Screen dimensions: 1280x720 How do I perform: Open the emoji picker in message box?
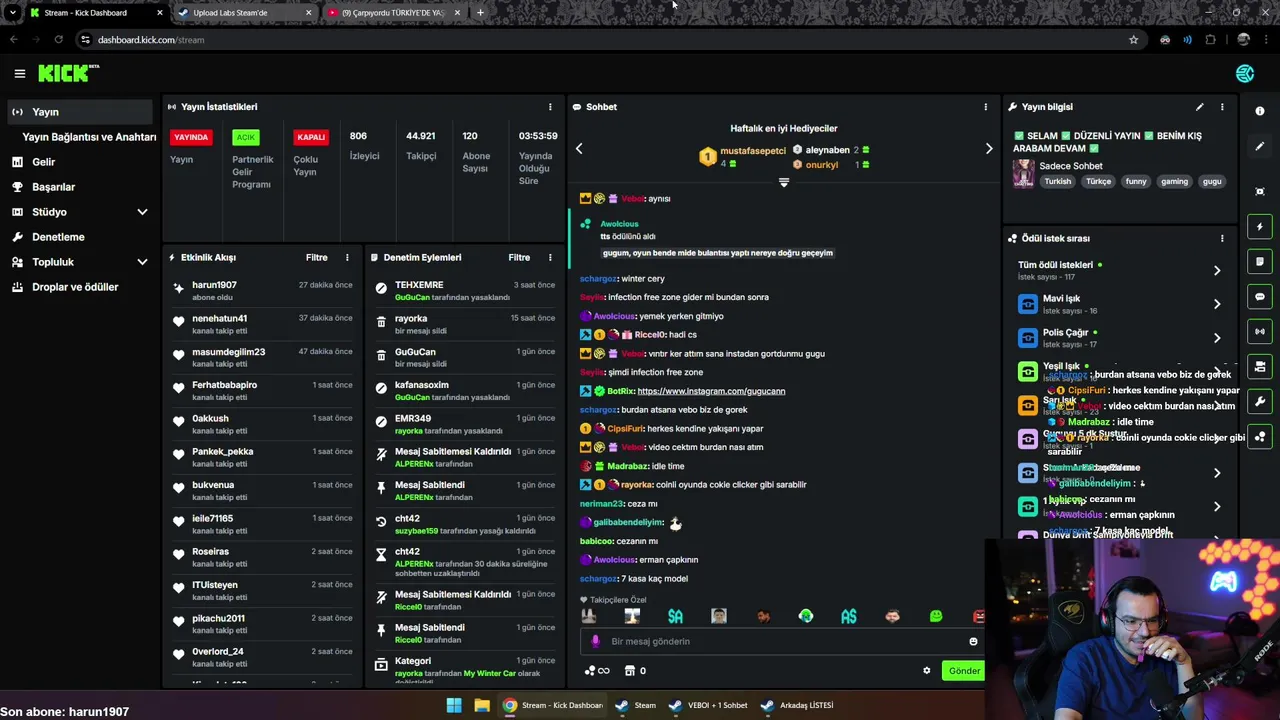(x=973, y=642)
